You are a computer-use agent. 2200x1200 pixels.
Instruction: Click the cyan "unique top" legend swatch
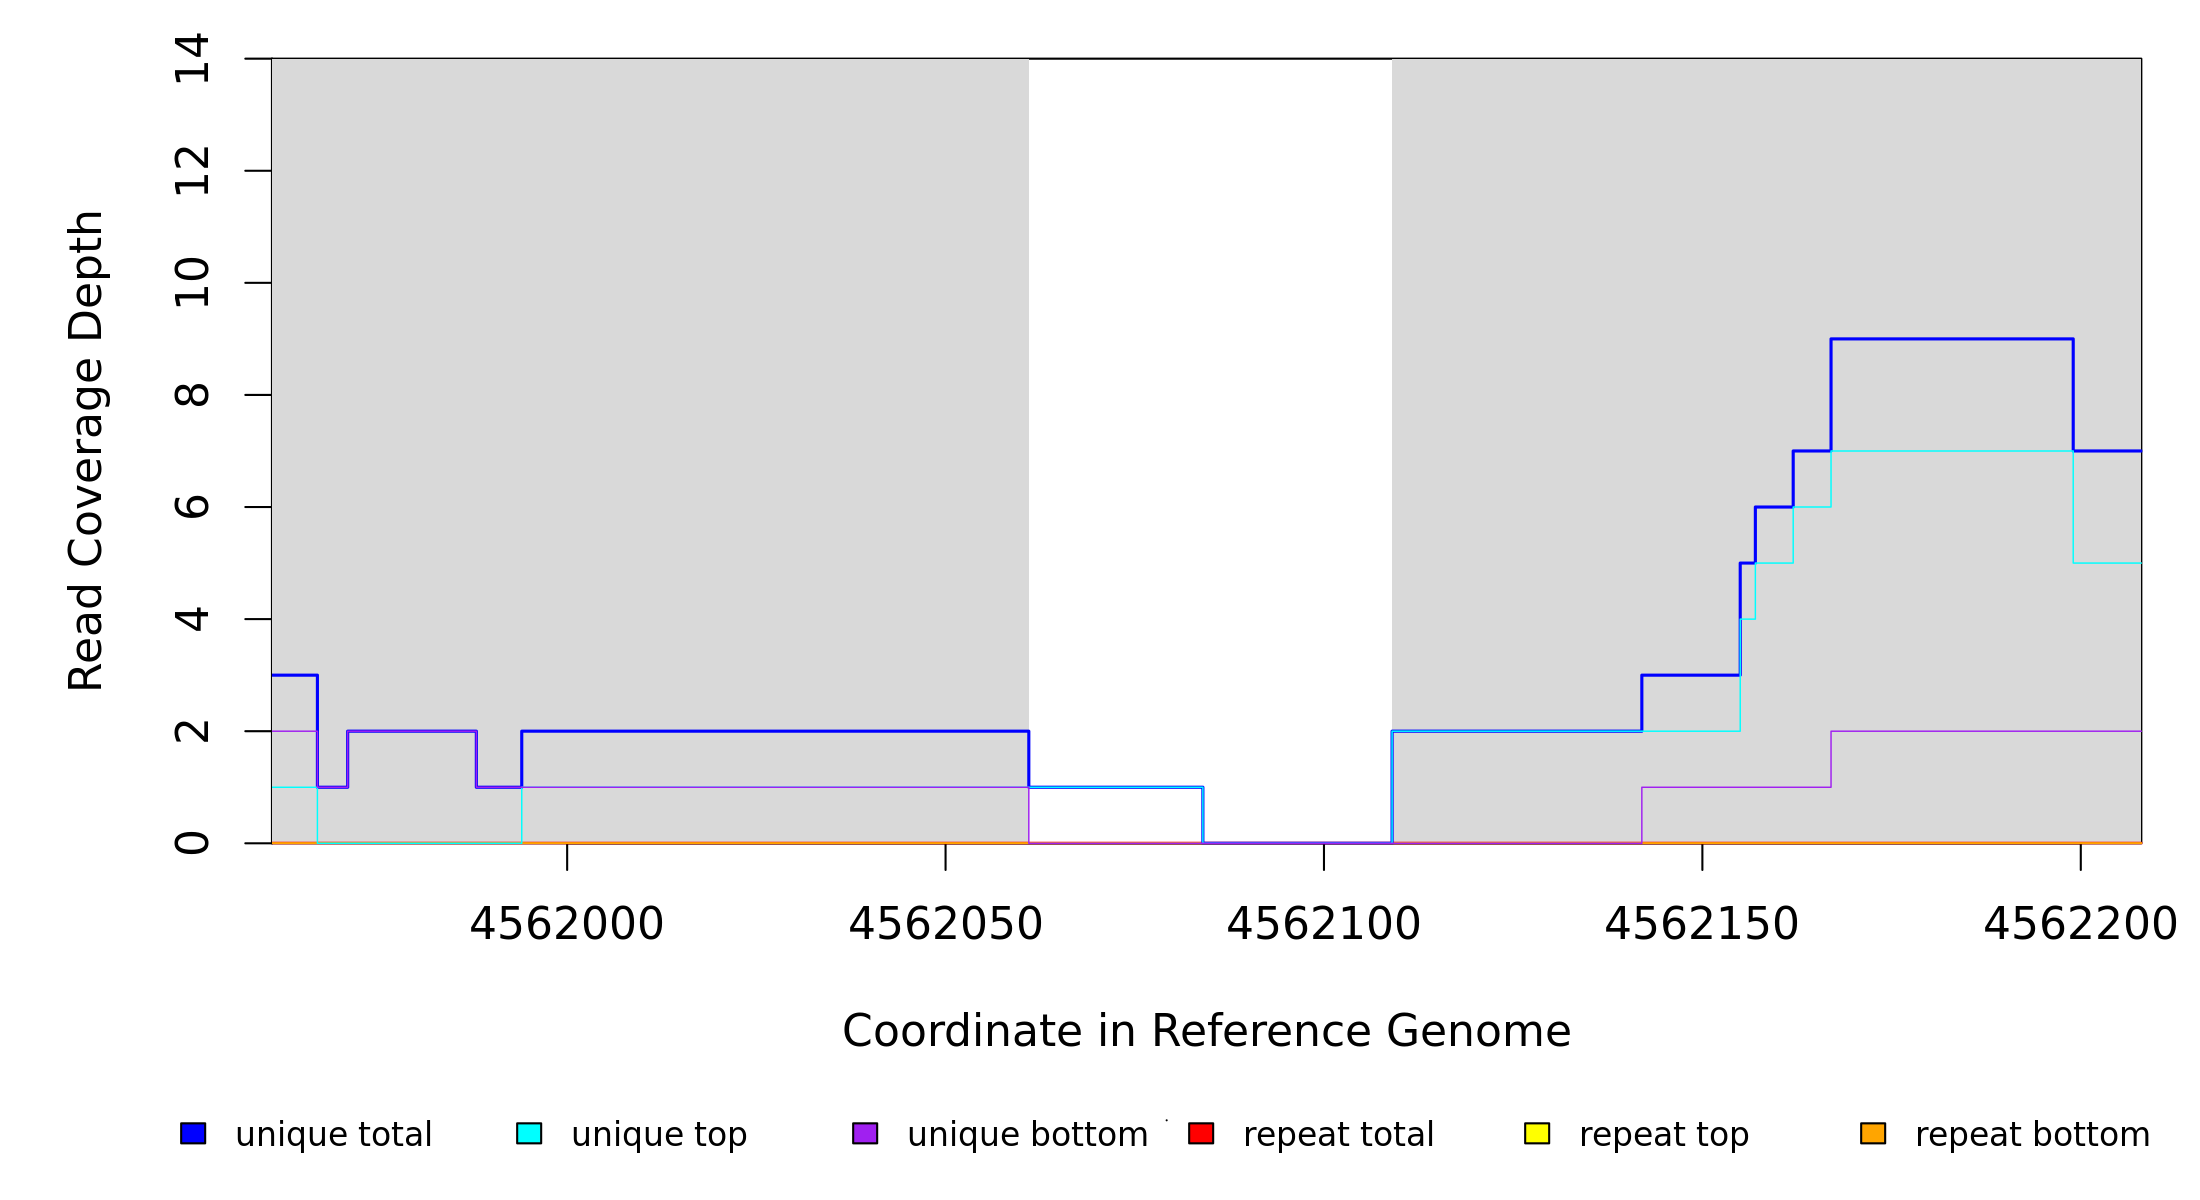(x=529, y=1133)
